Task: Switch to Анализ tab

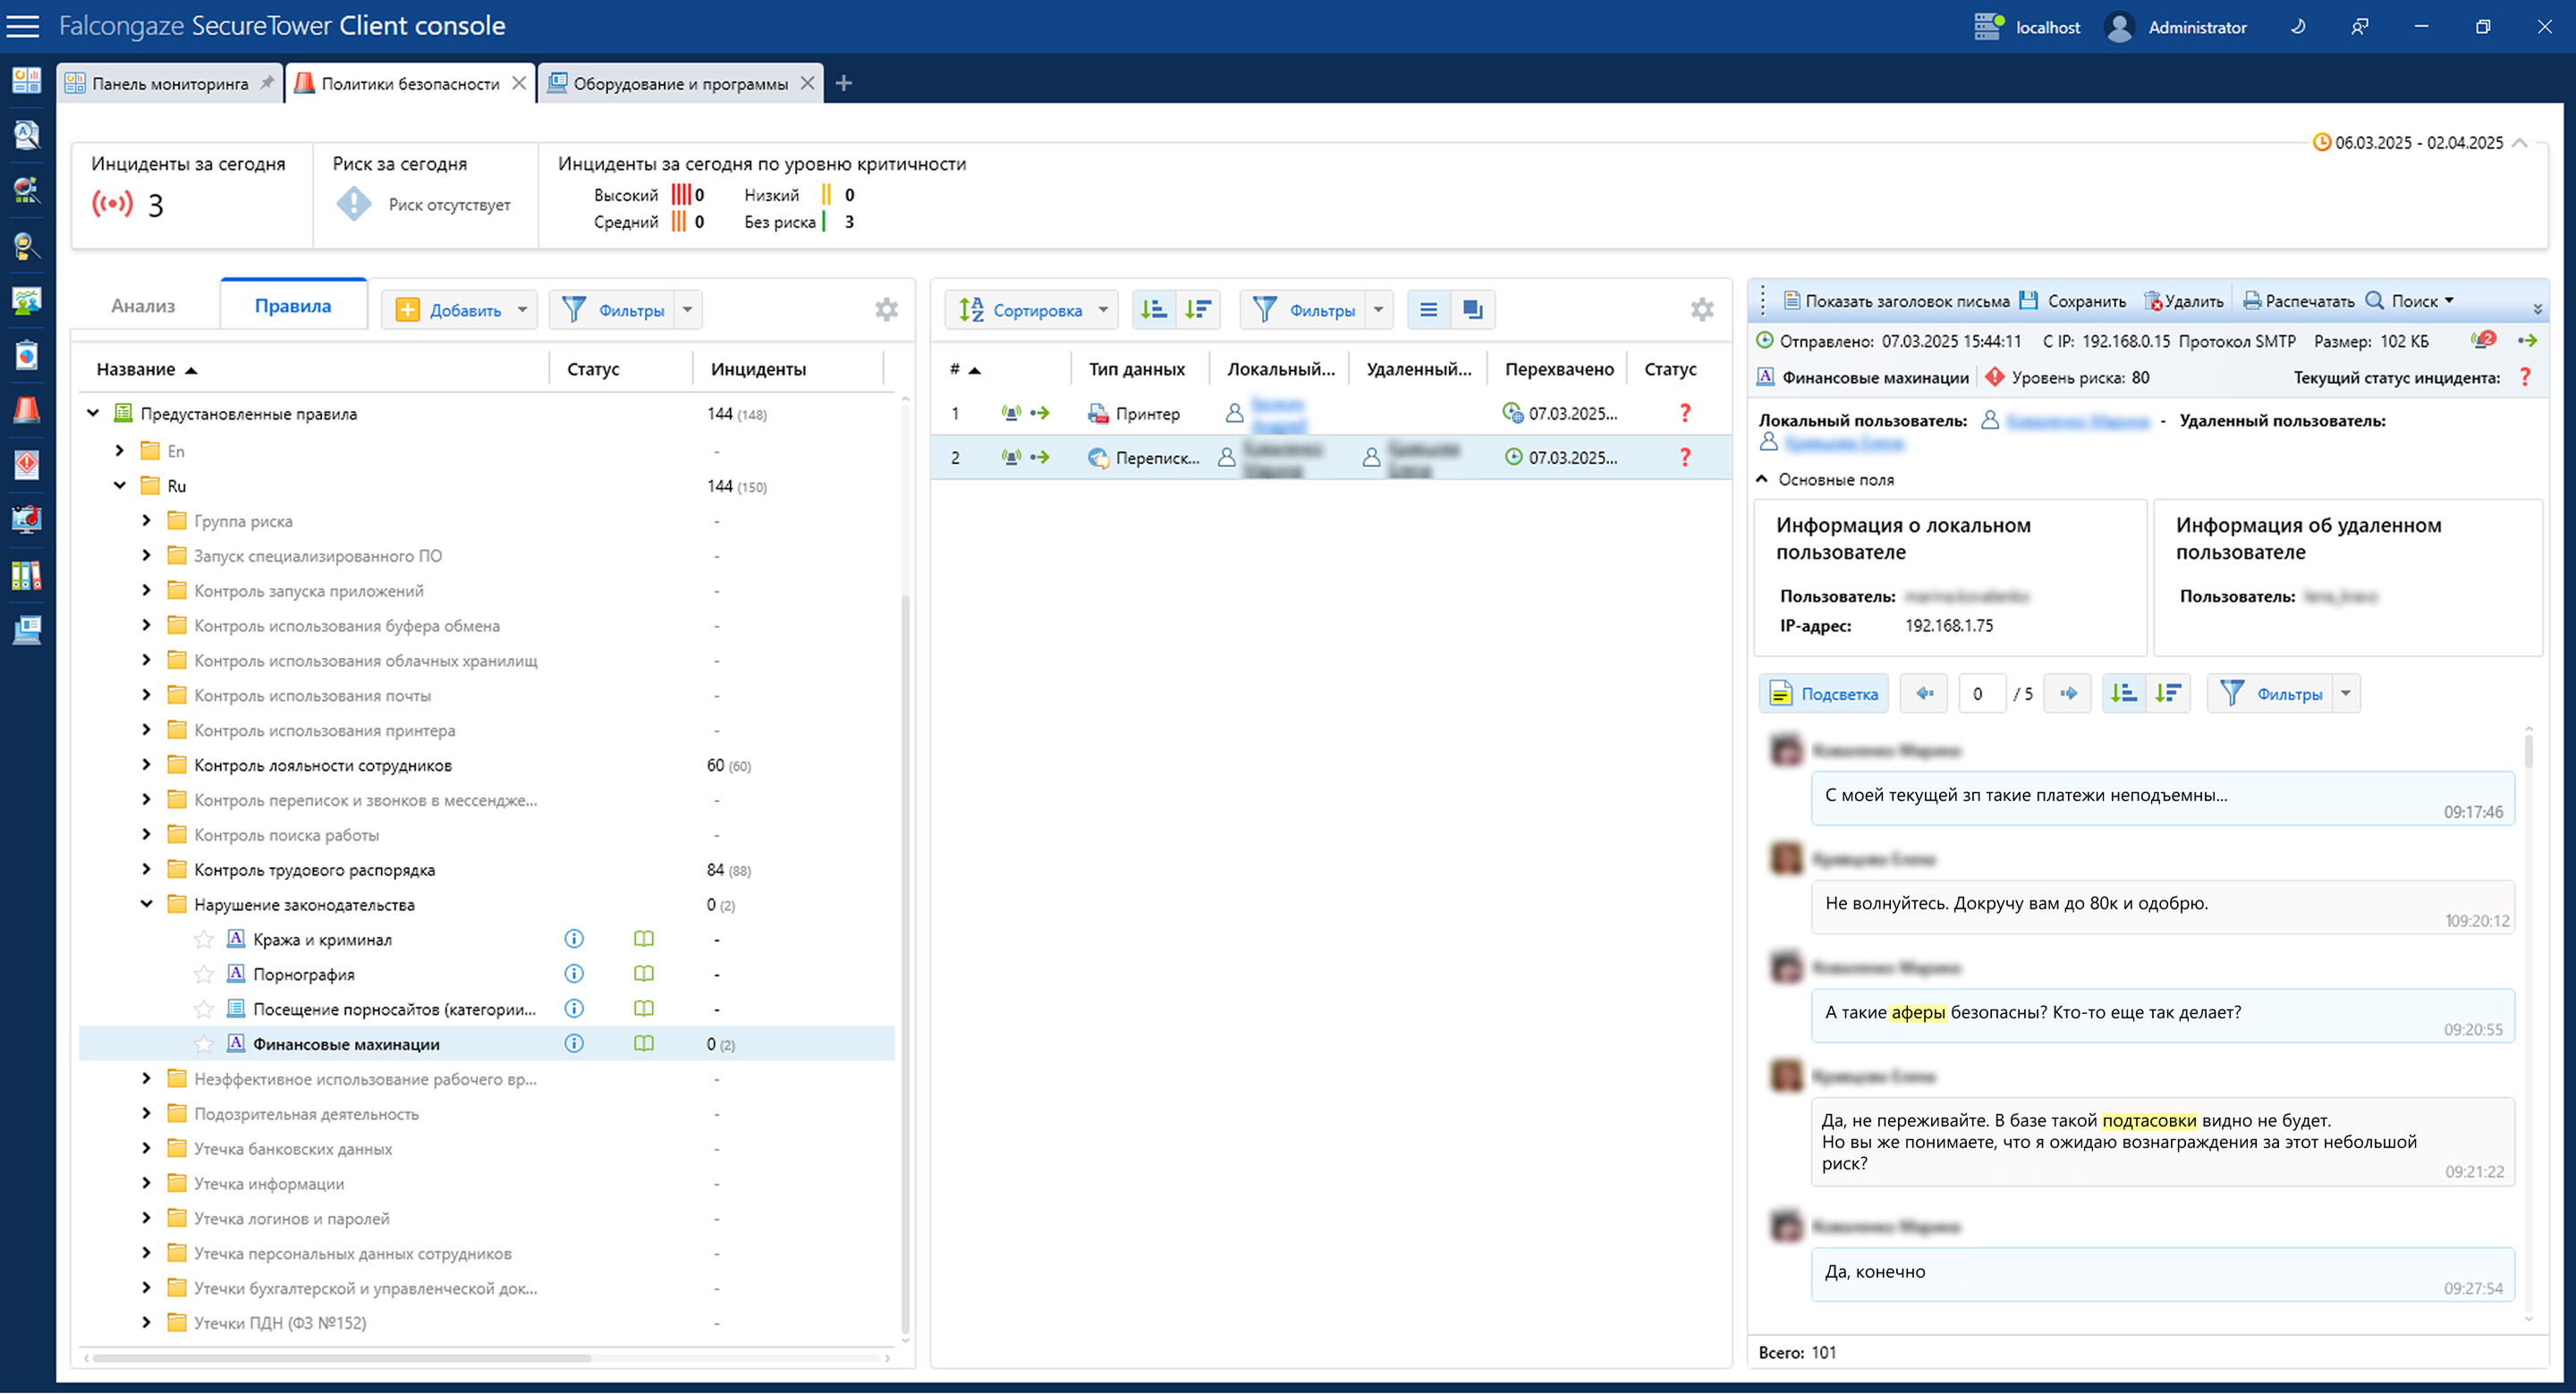Action: (x=143, y=306)
